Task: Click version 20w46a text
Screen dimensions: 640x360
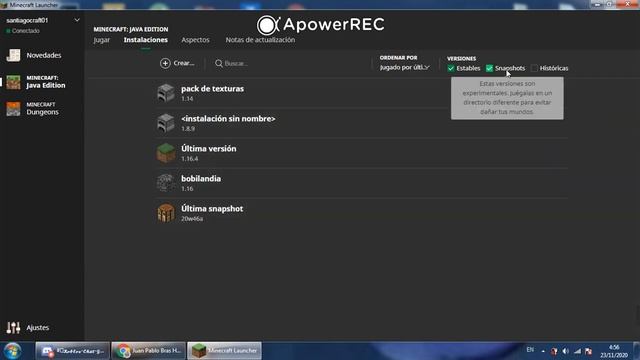Action: pos(192,219)
